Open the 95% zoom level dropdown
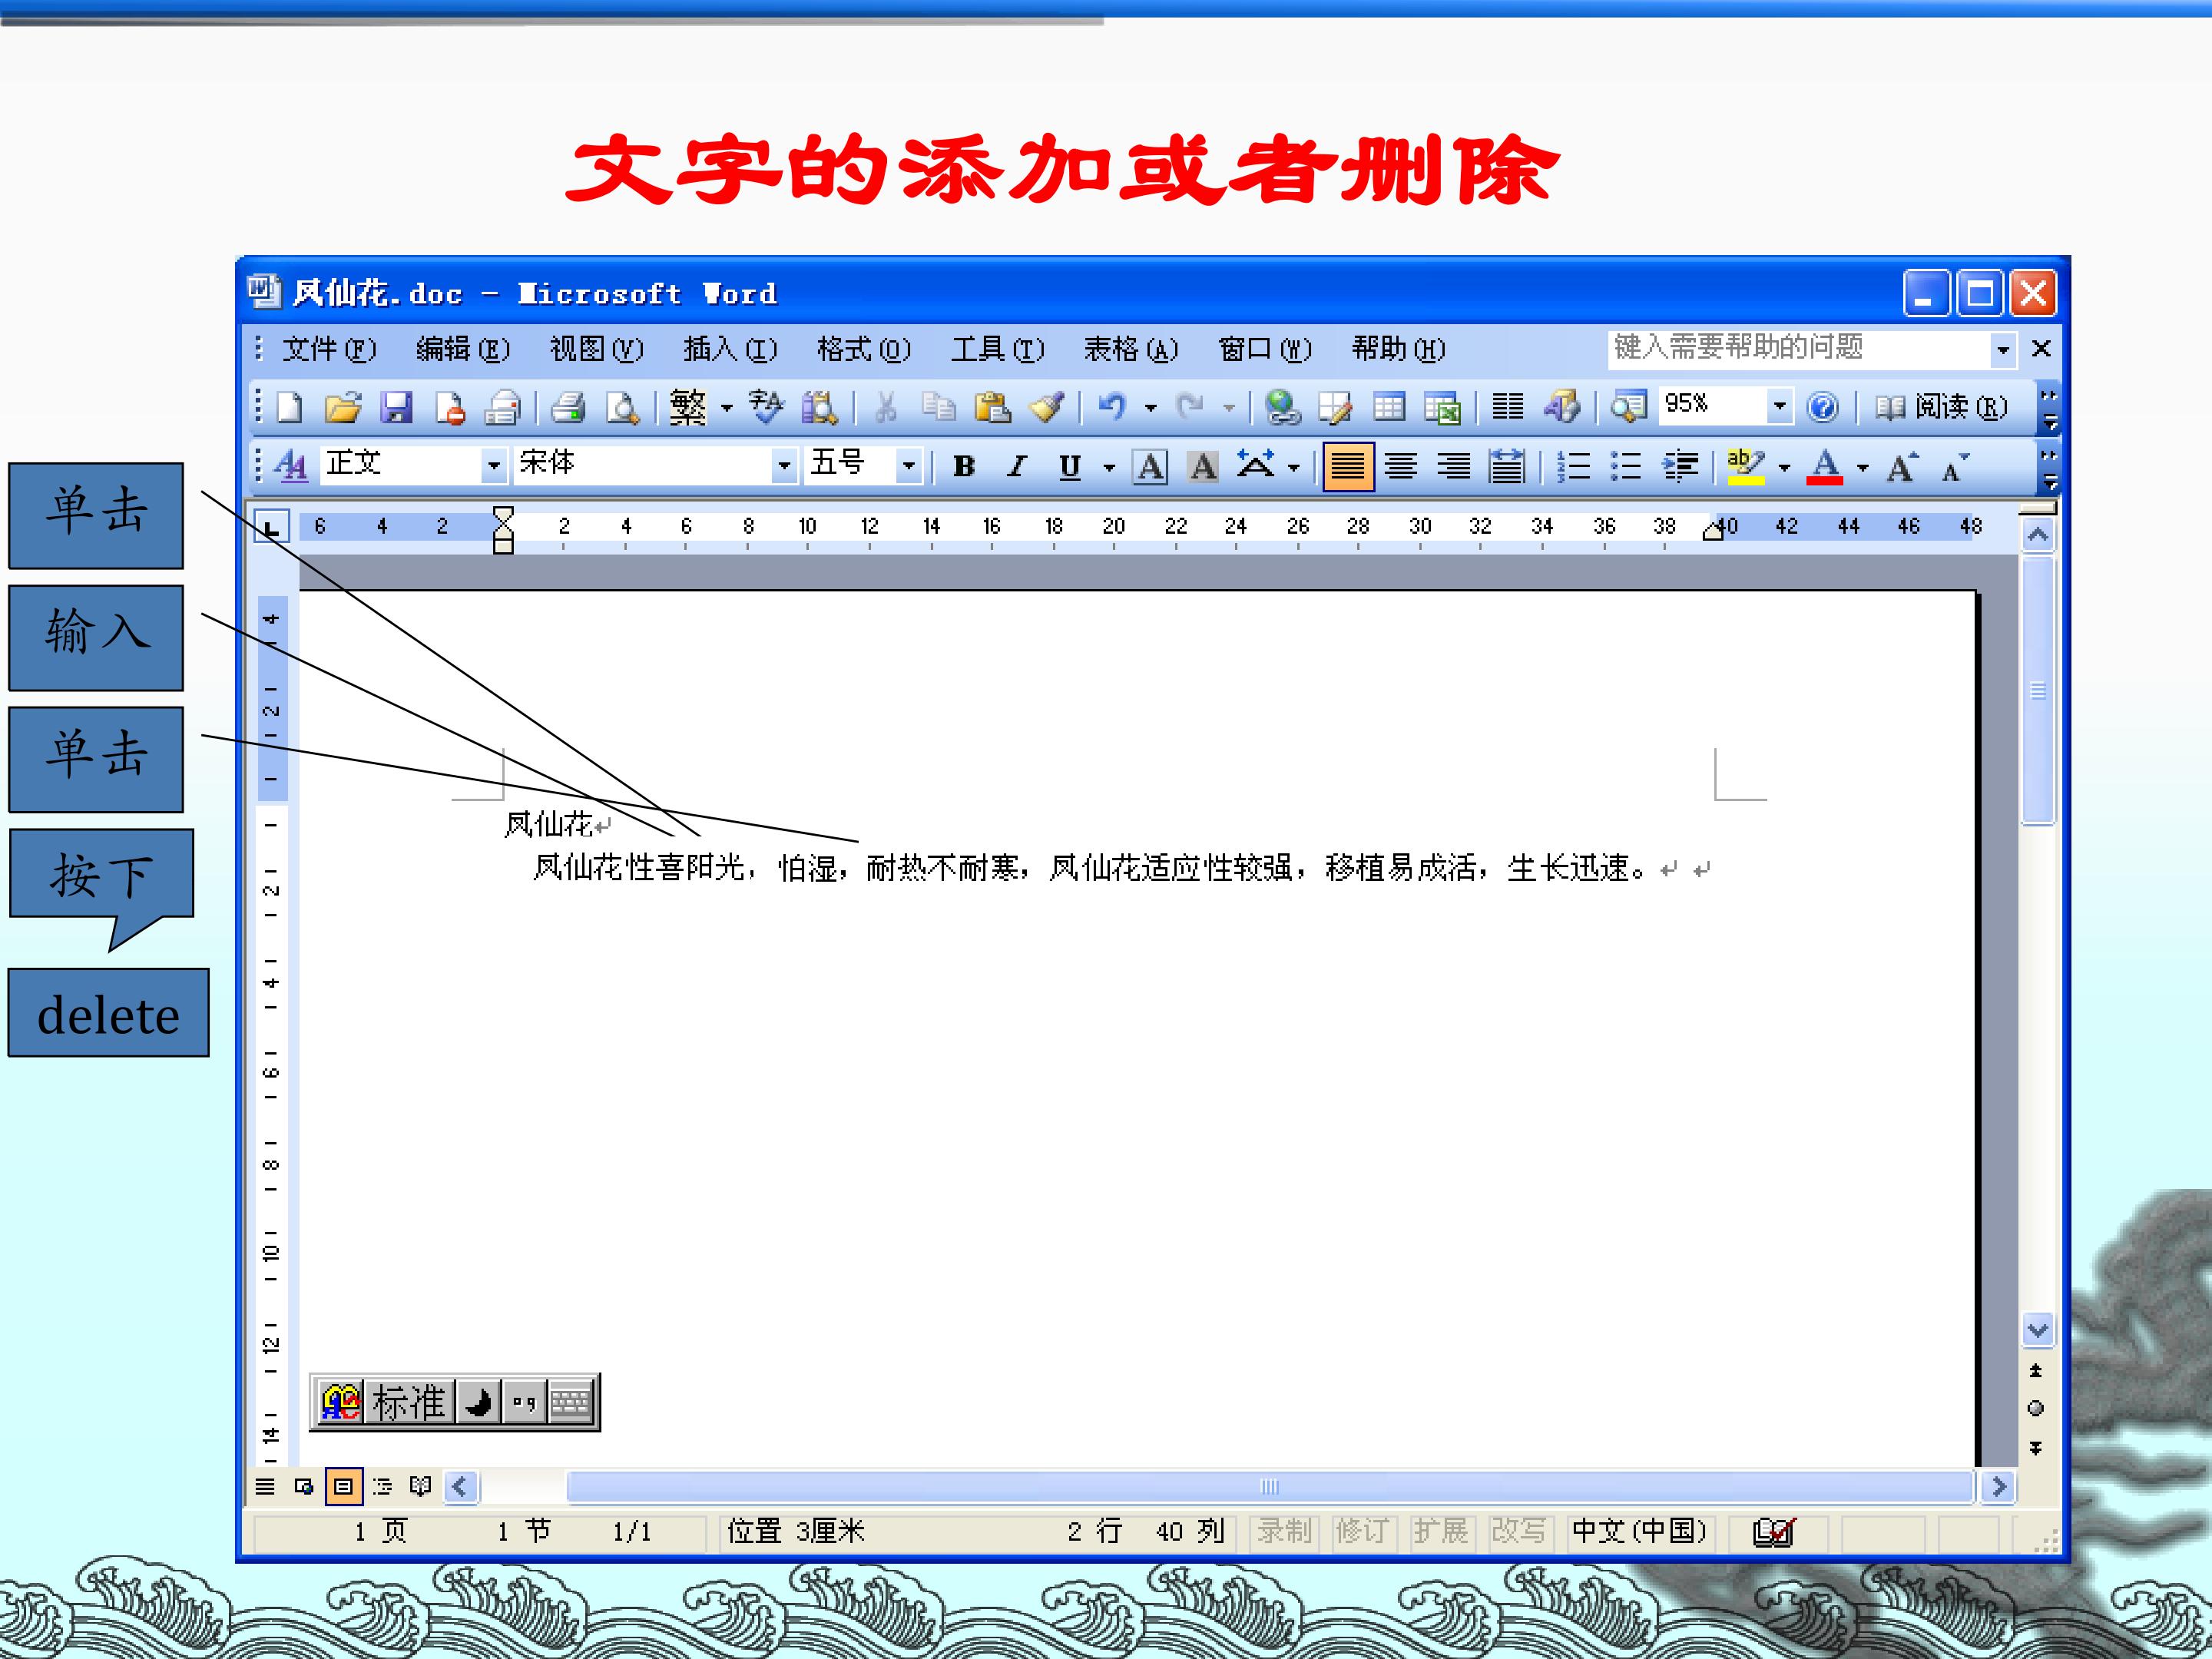 1779,406
